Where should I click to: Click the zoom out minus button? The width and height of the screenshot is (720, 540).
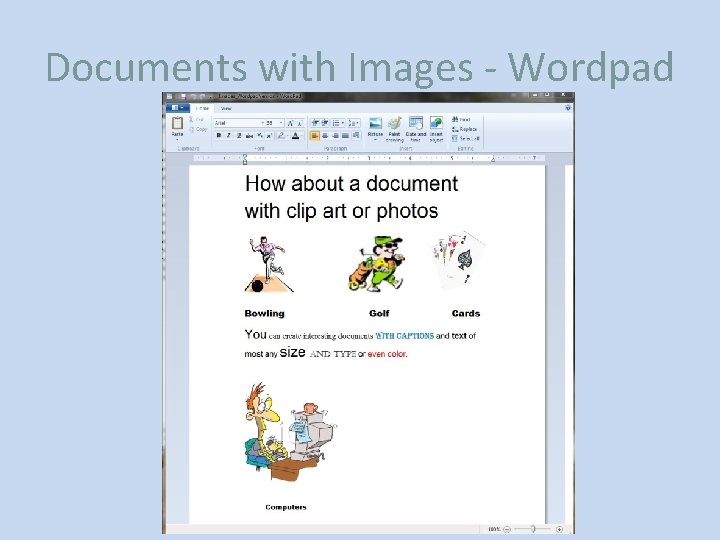(x=507, y=529)
